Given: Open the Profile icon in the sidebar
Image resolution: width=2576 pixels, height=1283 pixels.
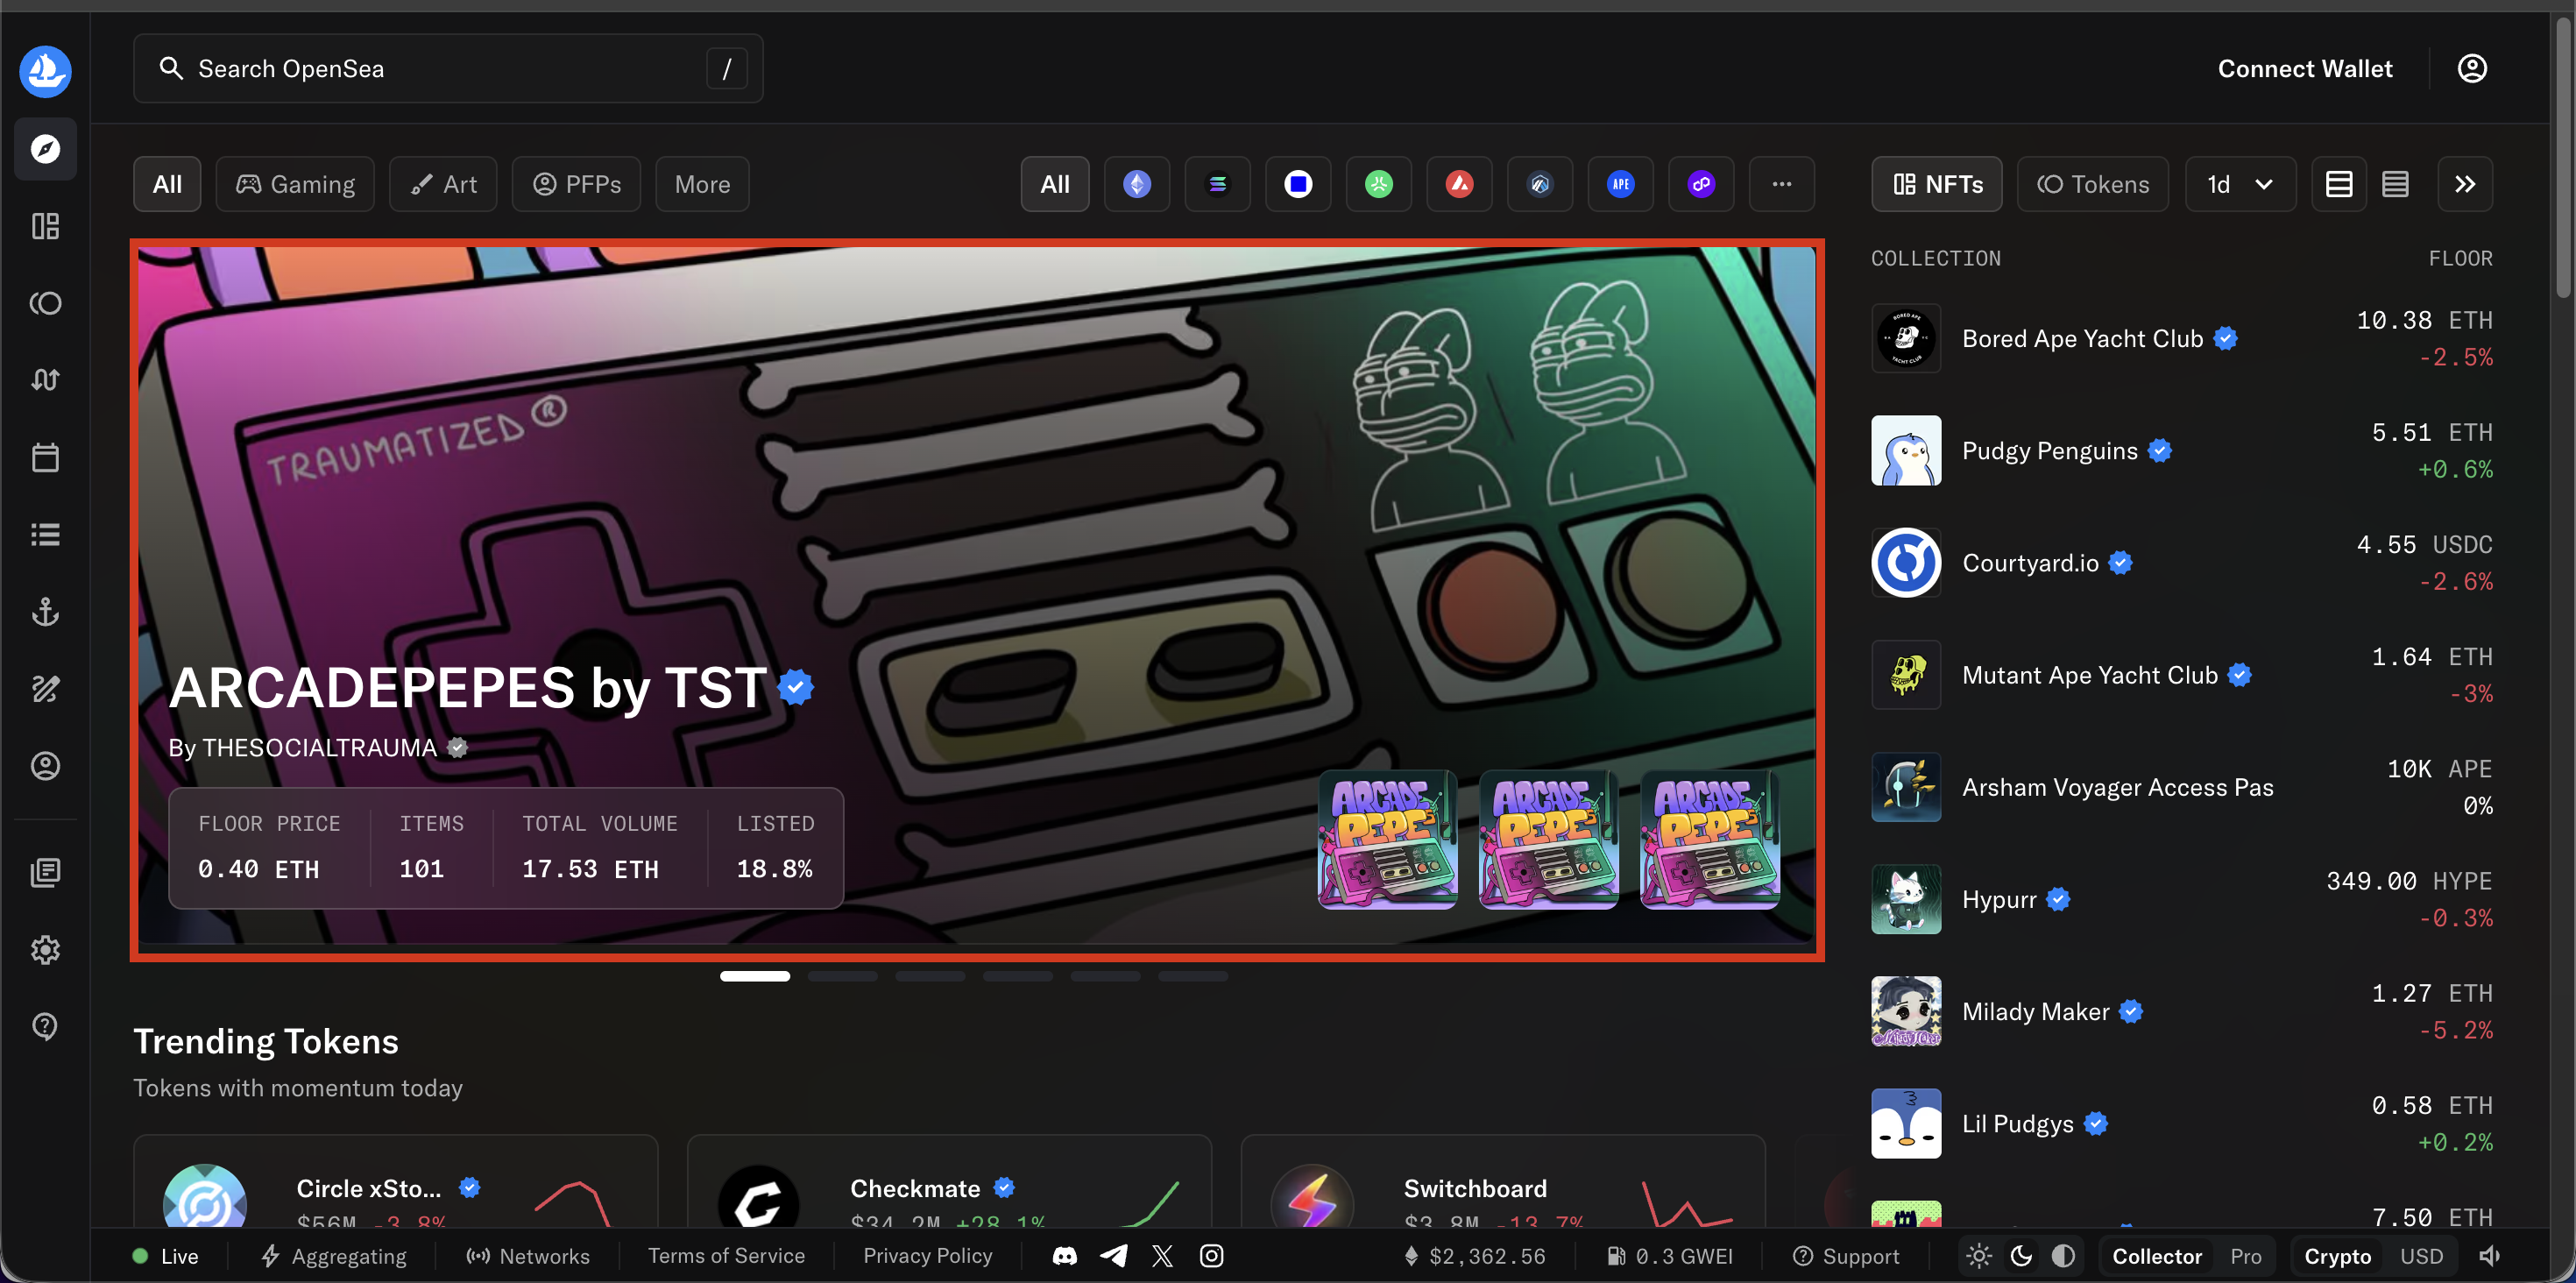Looking at the screenshot, I should pos(45,766).
